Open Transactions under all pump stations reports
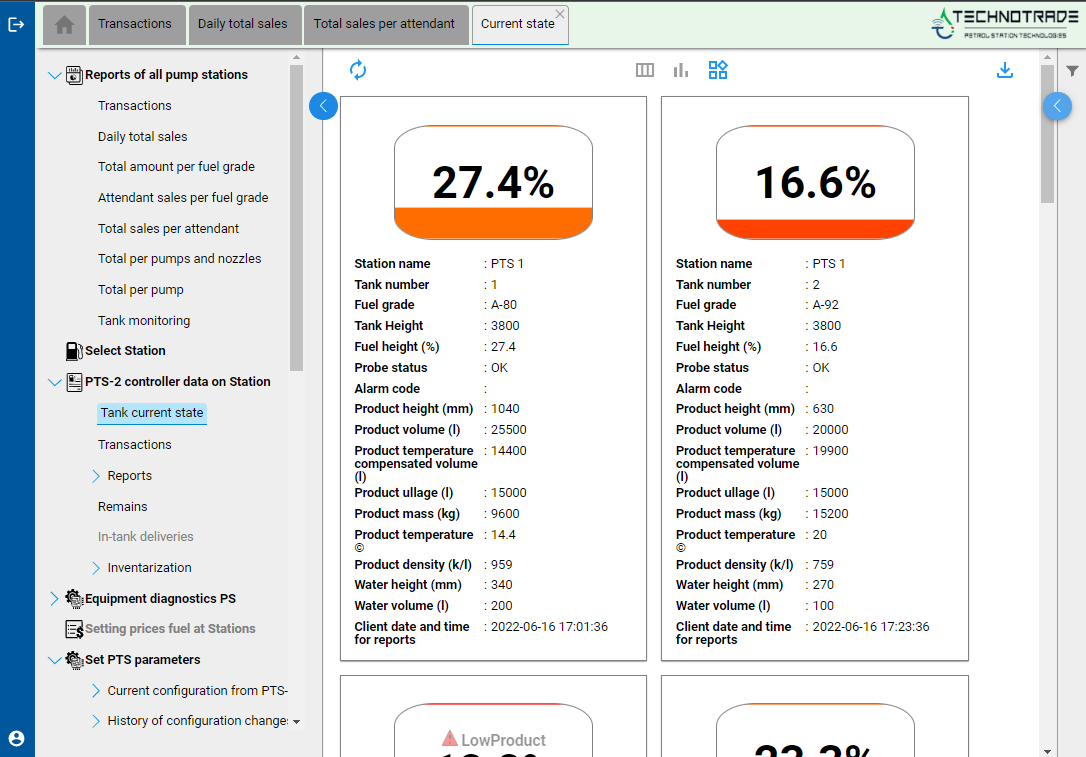 point(134,106)
